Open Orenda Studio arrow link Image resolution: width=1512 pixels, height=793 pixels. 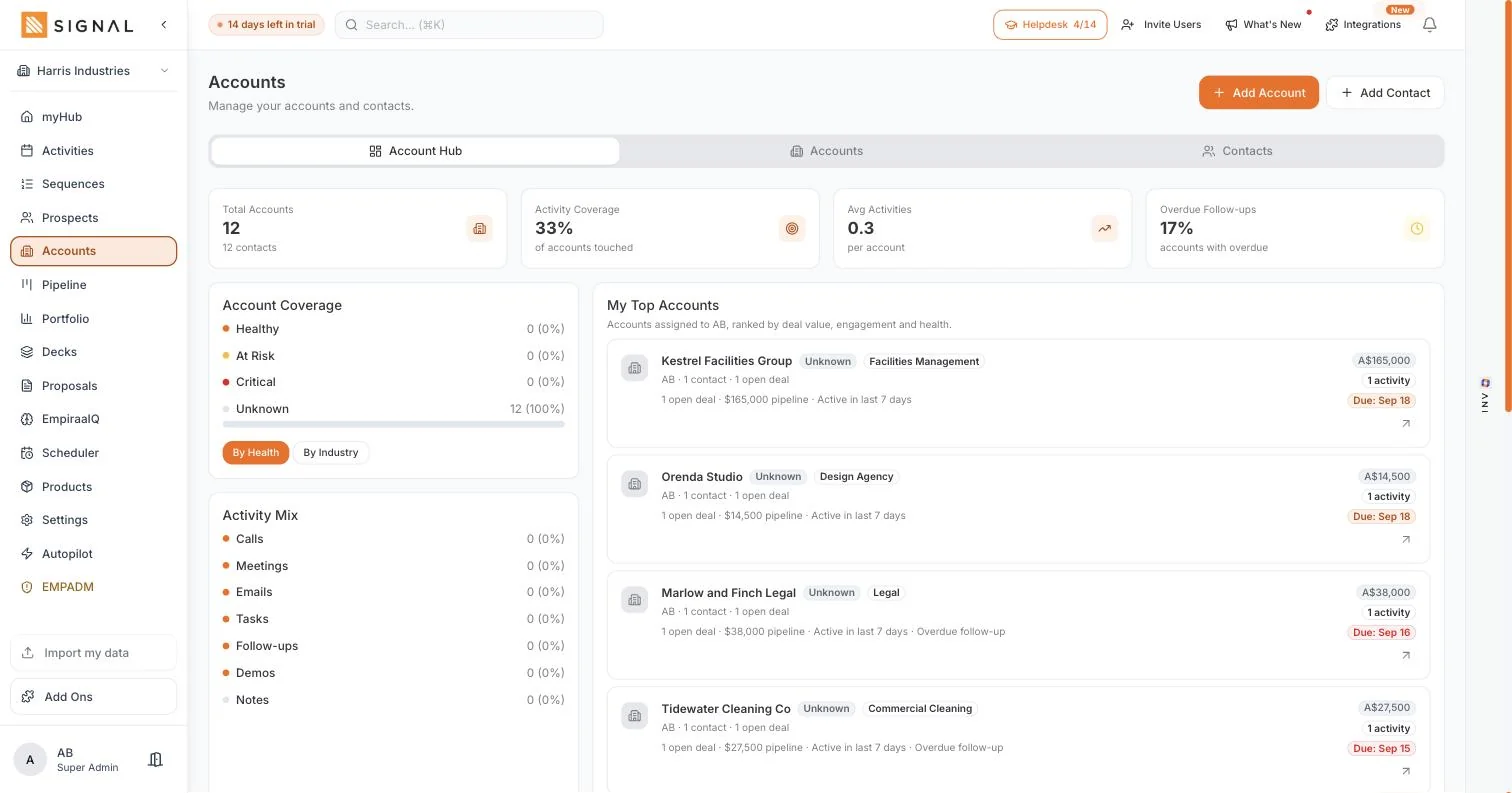[1406, 539]
